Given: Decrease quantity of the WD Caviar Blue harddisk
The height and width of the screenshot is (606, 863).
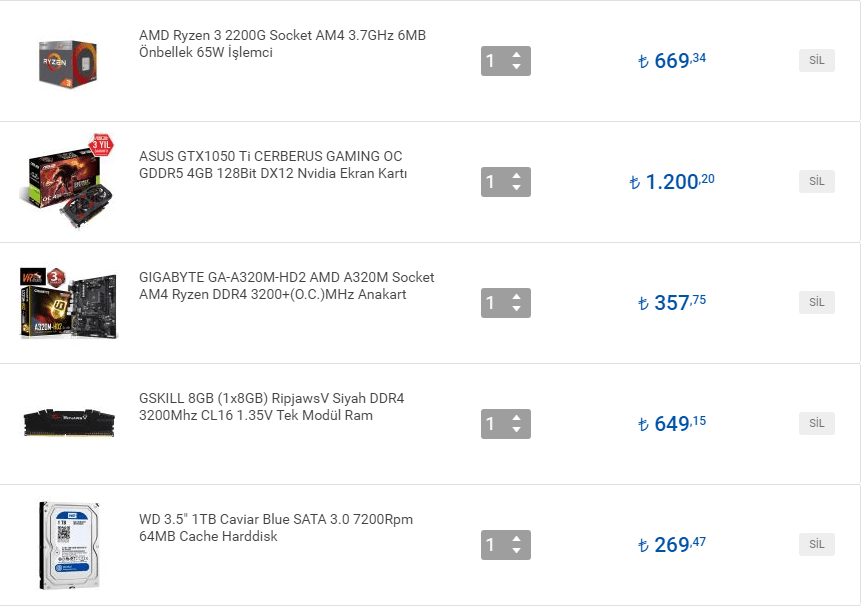Looking at the screenshot, I should tap(516, 551).
